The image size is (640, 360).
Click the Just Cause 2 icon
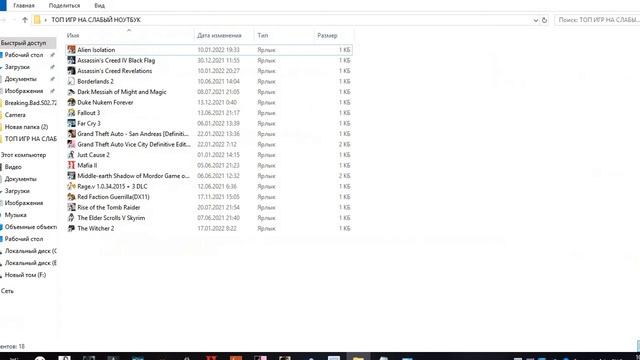tap(71, 155)
